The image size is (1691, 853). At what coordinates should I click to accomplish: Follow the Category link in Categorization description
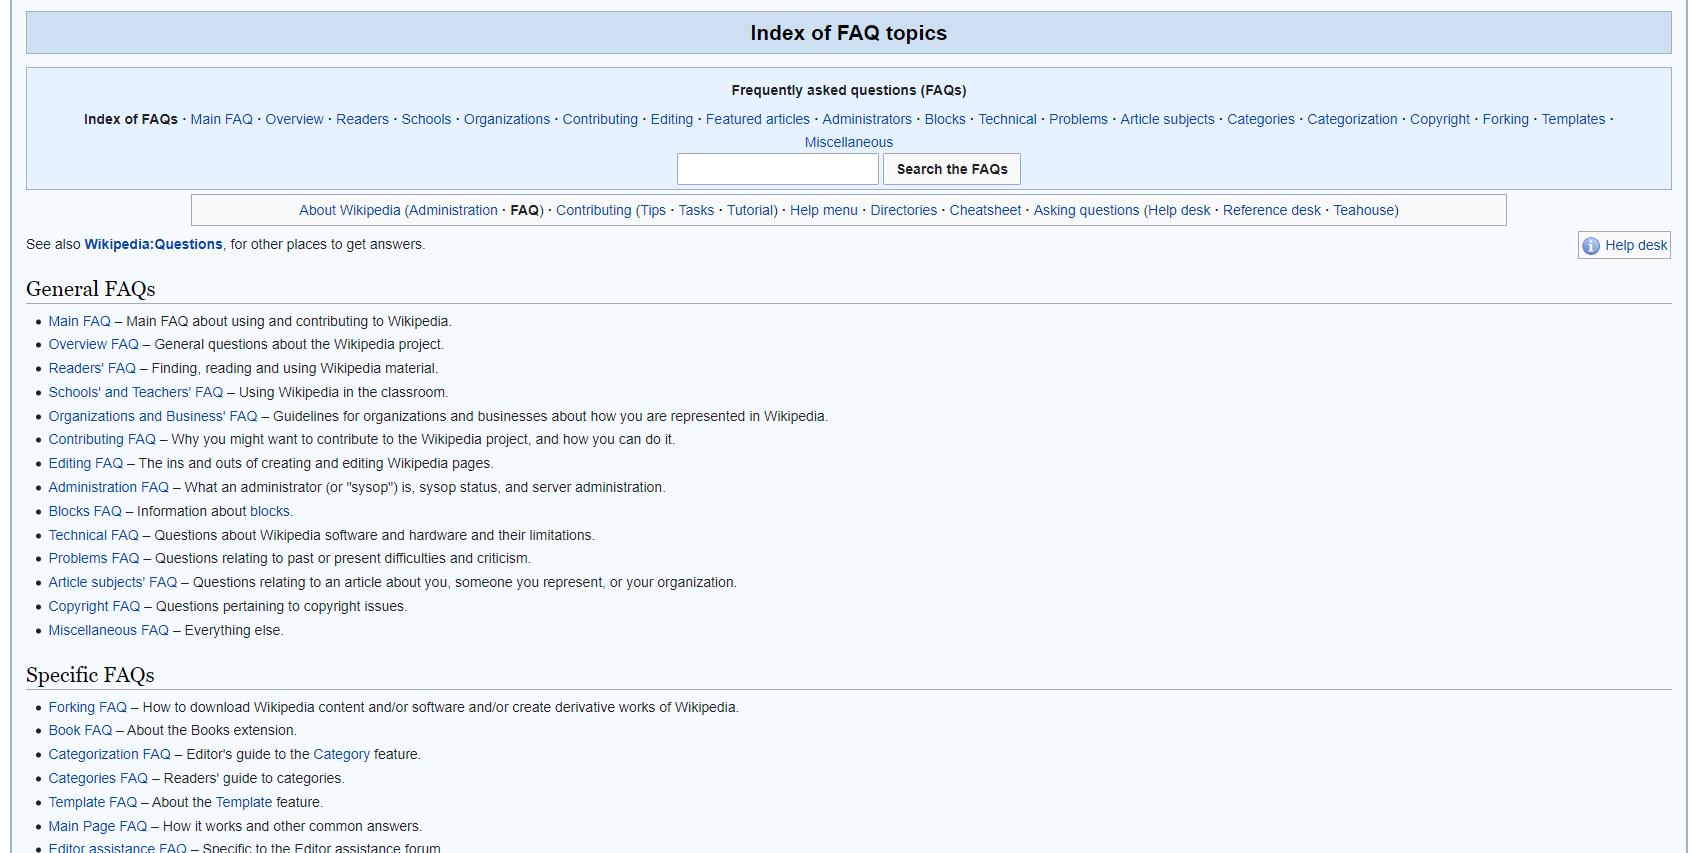click(342, 754)
